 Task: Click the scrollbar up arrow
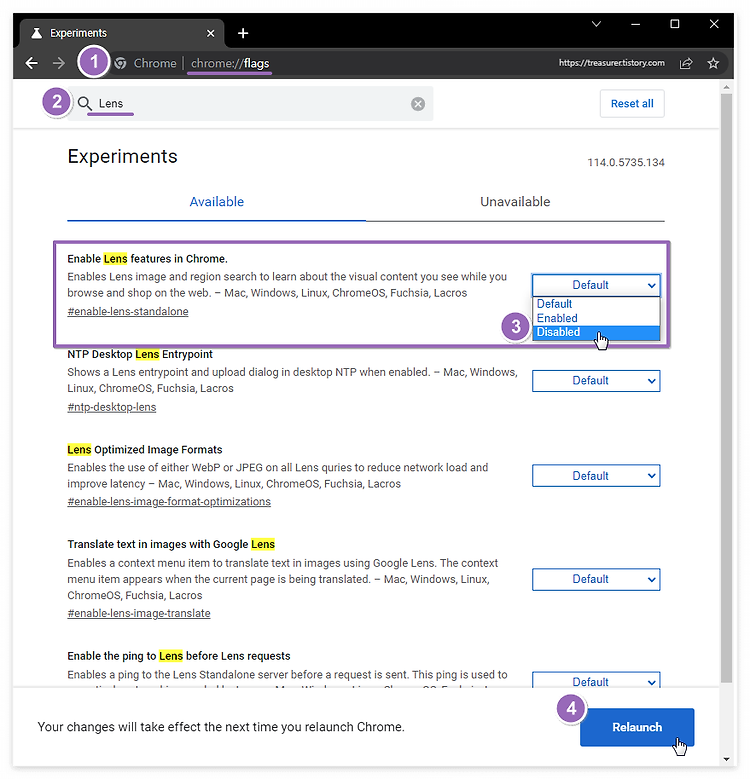coord(726,87)
